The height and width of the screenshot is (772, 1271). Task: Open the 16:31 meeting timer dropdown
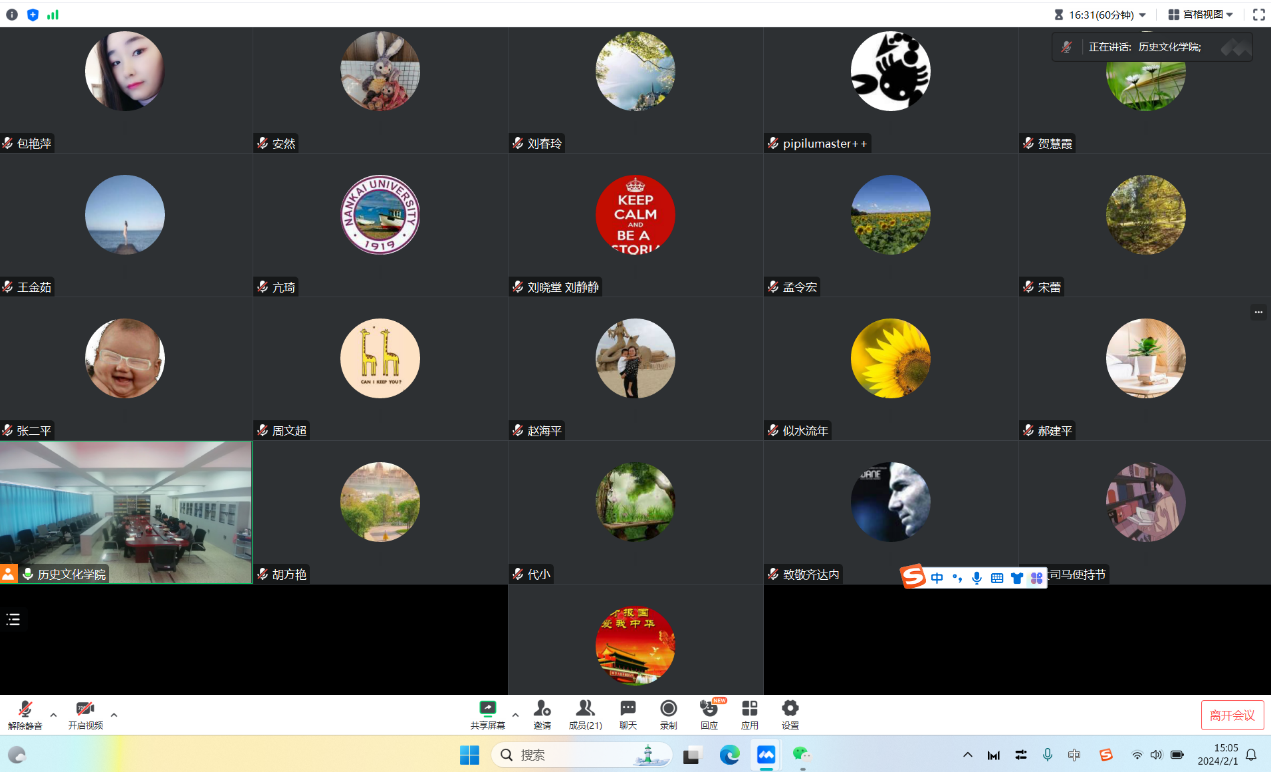coord(1100,15)
